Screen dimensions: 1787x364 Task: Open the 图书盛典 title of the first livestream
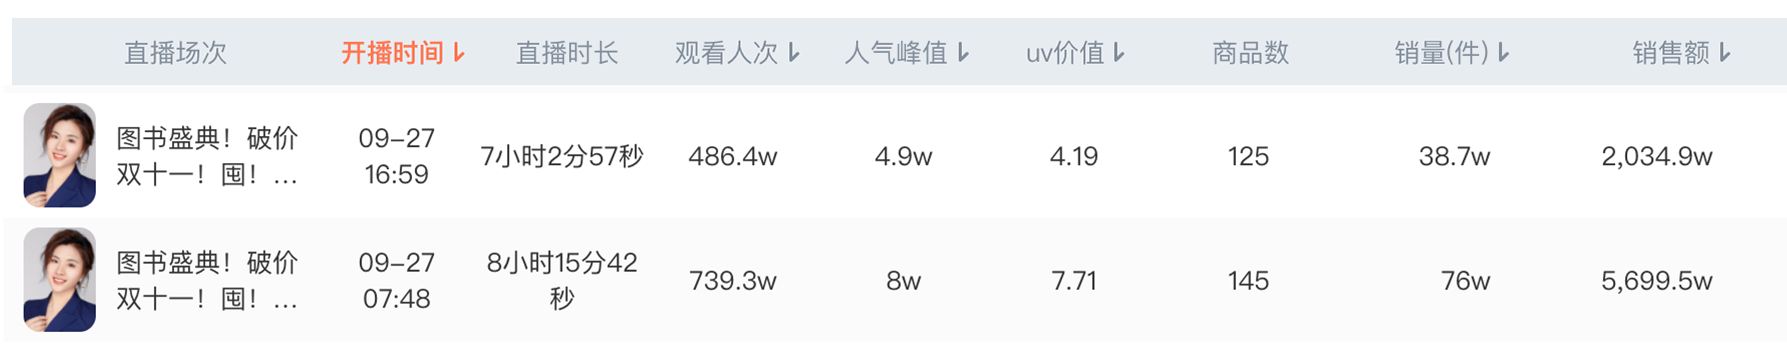pyautogui.click(x=207, y=156)
